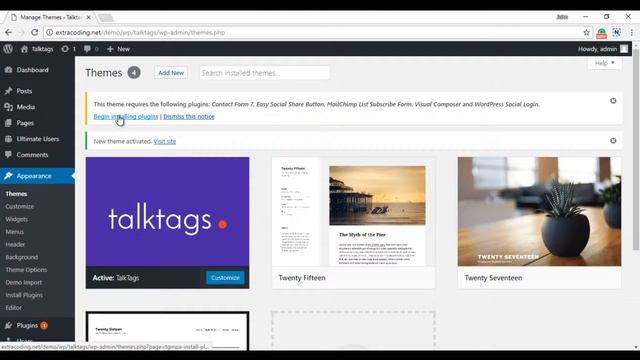
Task: Click the Twenty Seventeen theme name label
Action: click(493, 278)
